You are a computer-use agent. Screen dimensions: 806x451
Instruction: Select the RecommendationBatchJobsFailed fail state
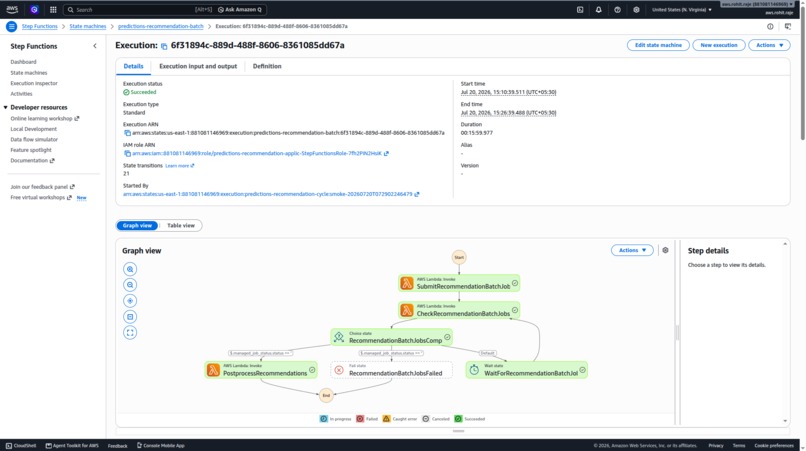[x=391, y=370]
